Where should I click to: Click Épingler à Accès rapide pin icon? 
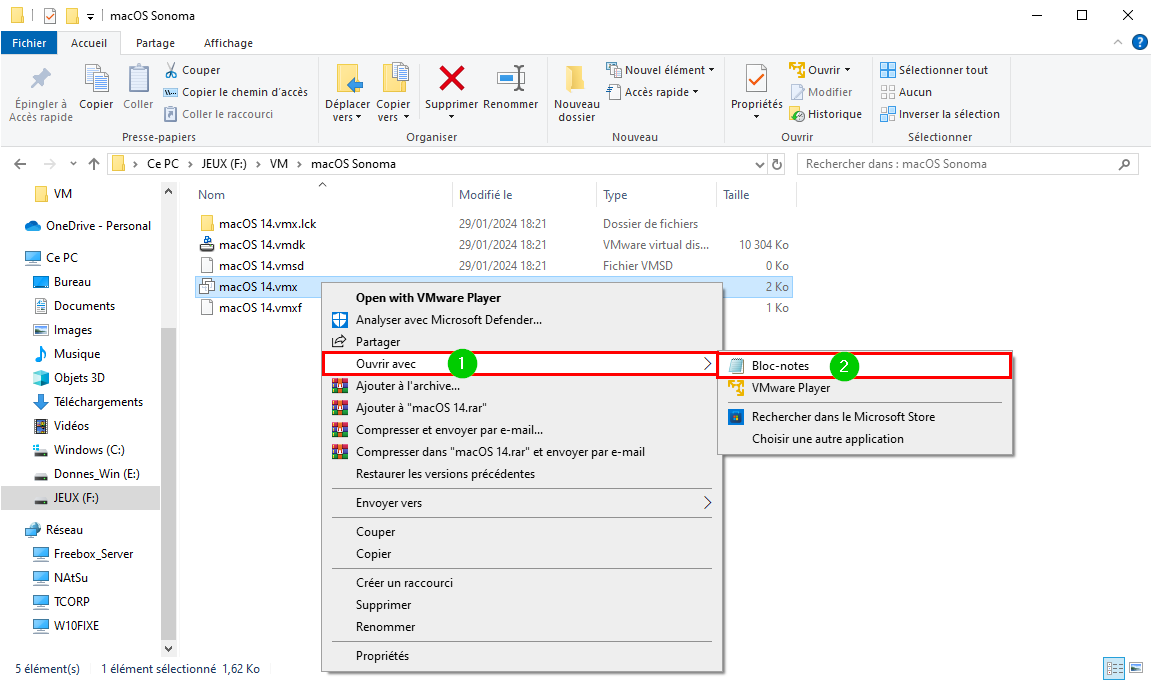pos(40,79)
